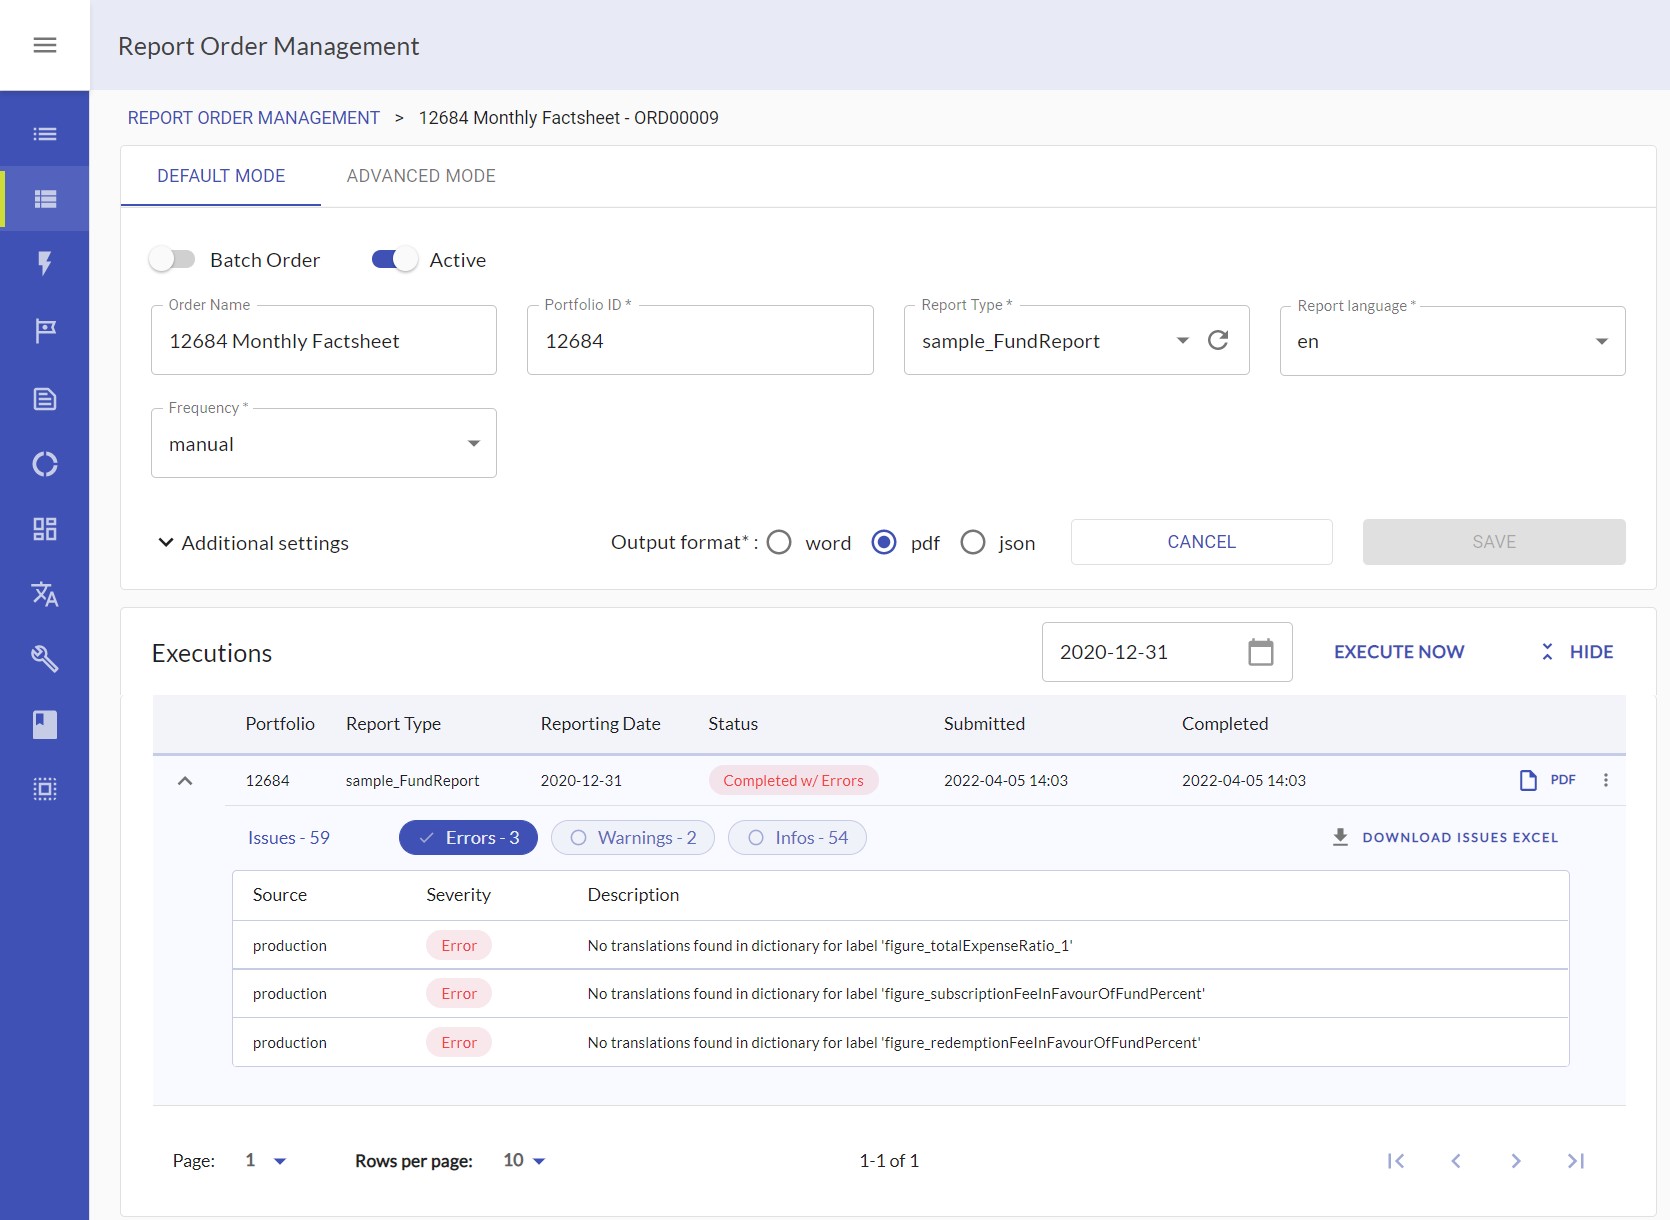Expand Additional settings section
Viewport: 1670px width, 1220px height.
pyautogui.click(x=253, y=543)
